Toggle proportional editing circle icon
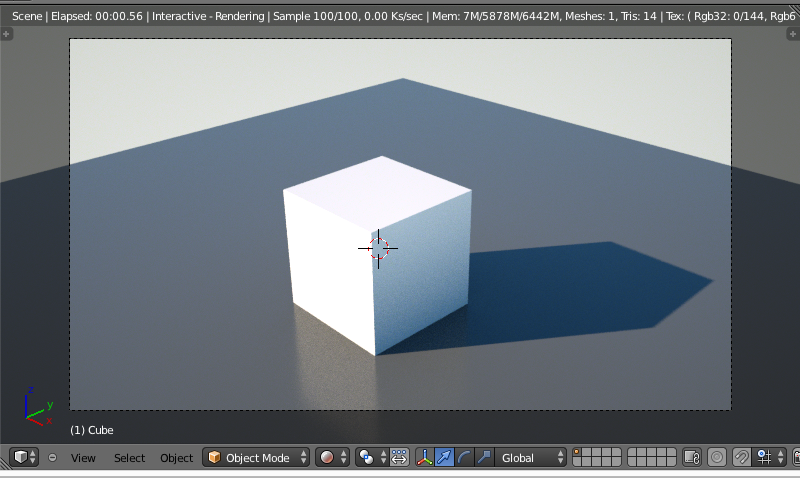The image size is (800, 478). point(717,457)
